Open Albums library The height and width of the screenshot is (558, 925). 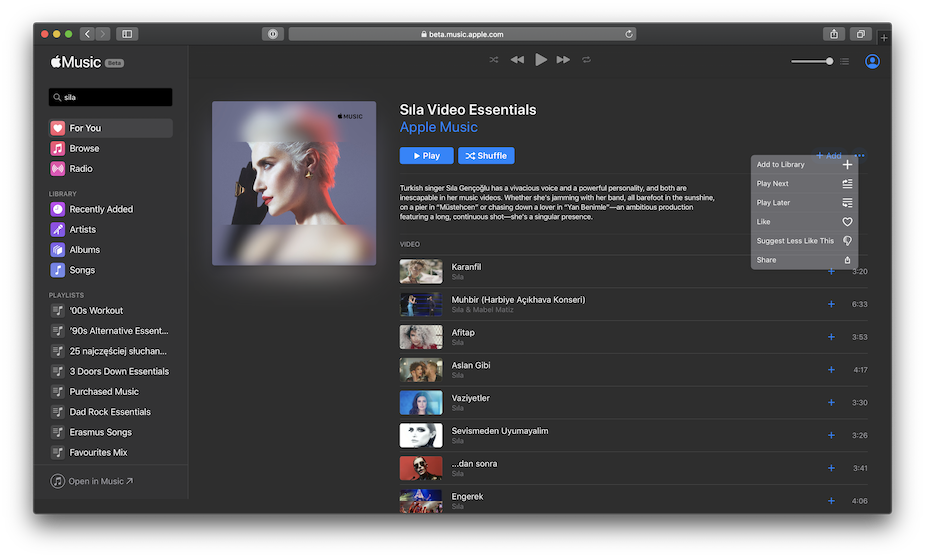coord(110,250)
